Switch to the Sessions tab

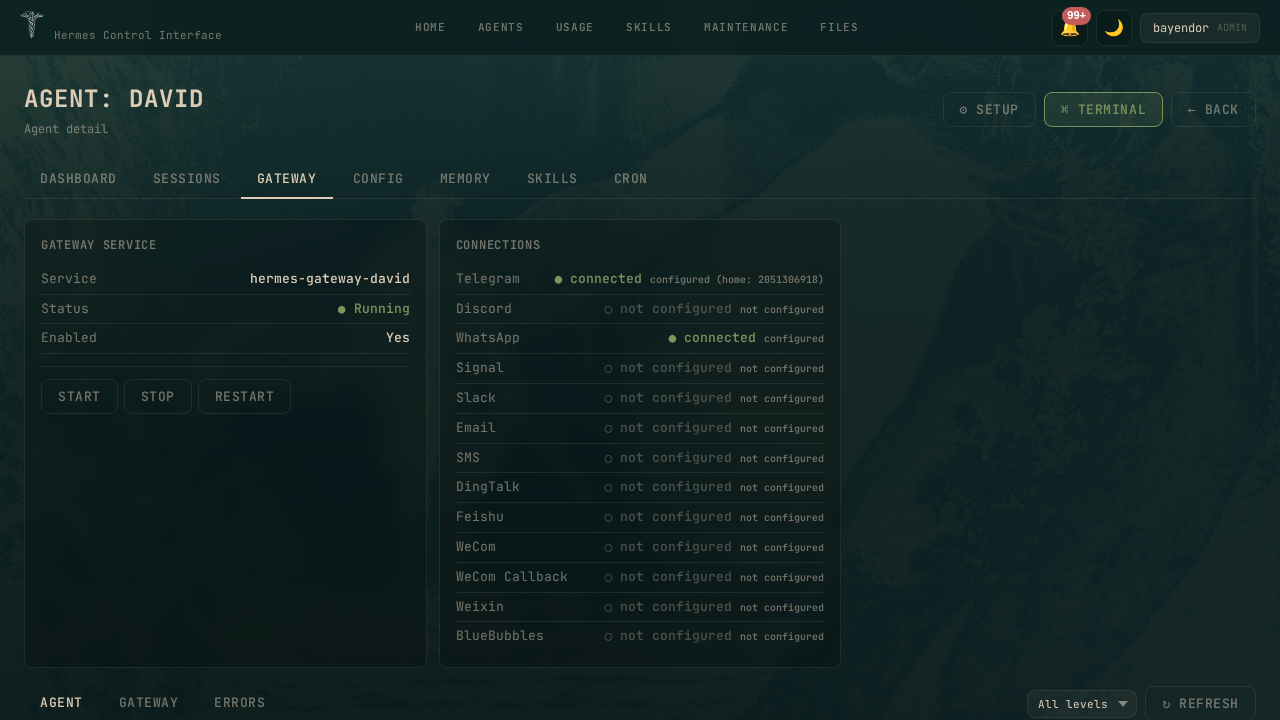click(x=186, y=179)
